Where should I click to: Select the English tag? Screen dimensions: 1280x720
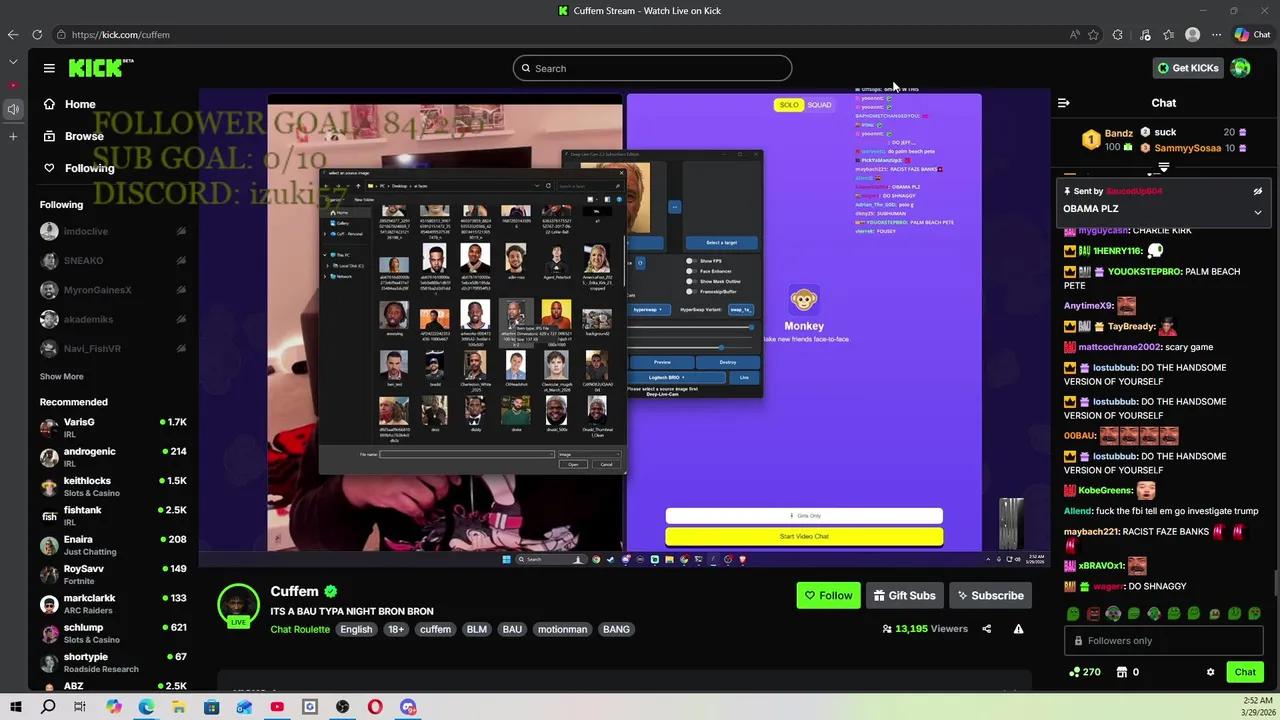click(356, 629)
